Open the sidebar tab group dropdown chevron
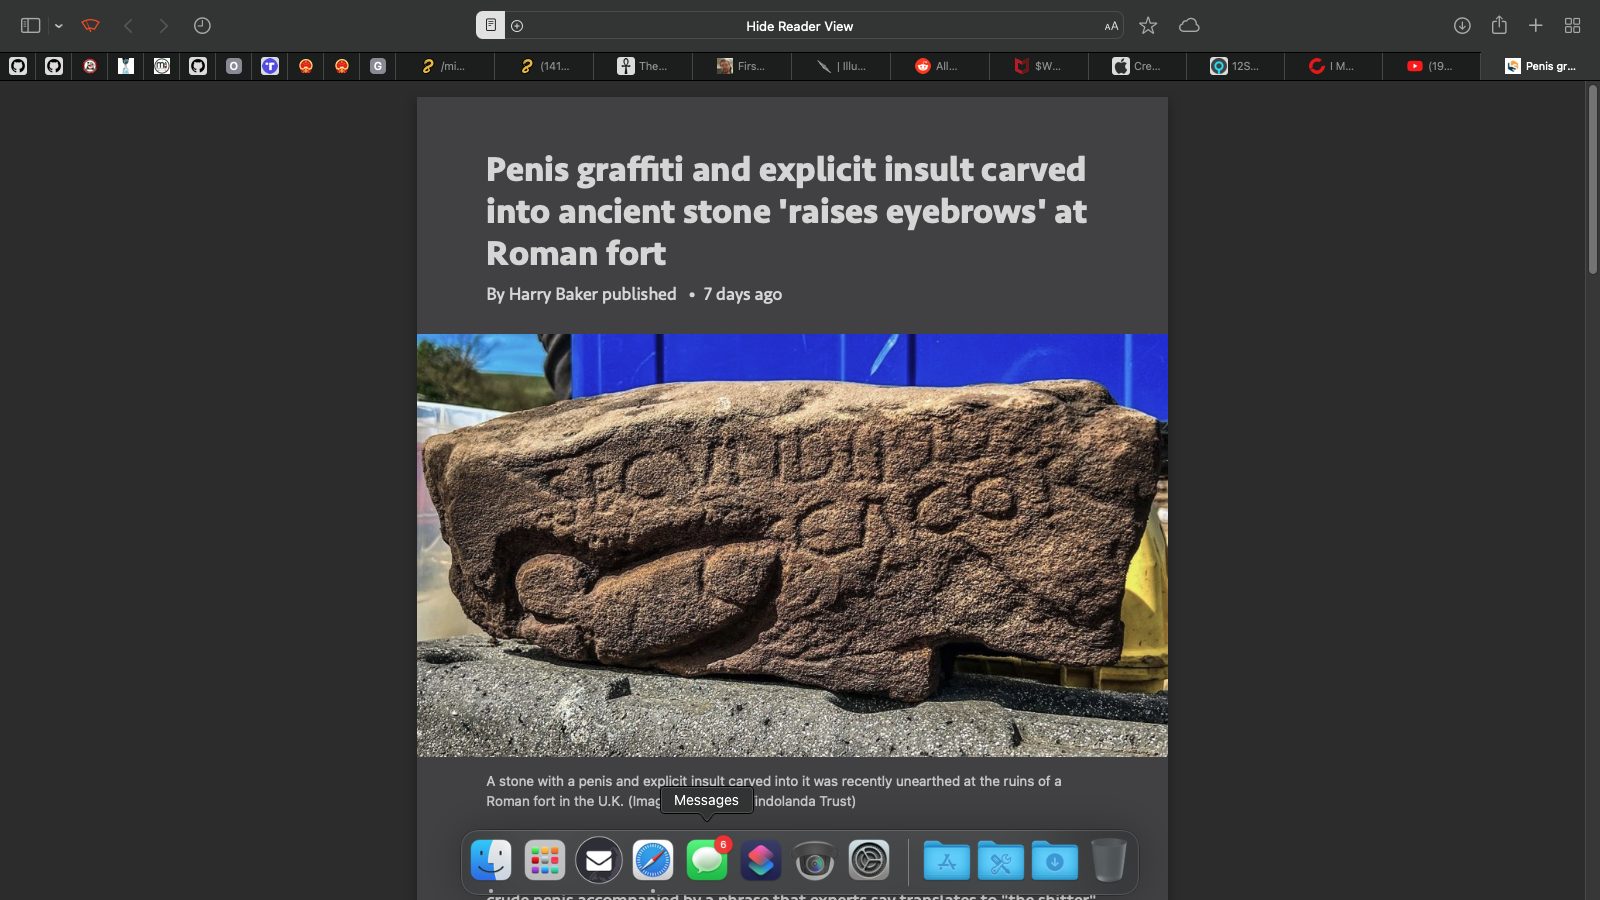This screenshot has width=1600, height=900. [x=59, y=26]
